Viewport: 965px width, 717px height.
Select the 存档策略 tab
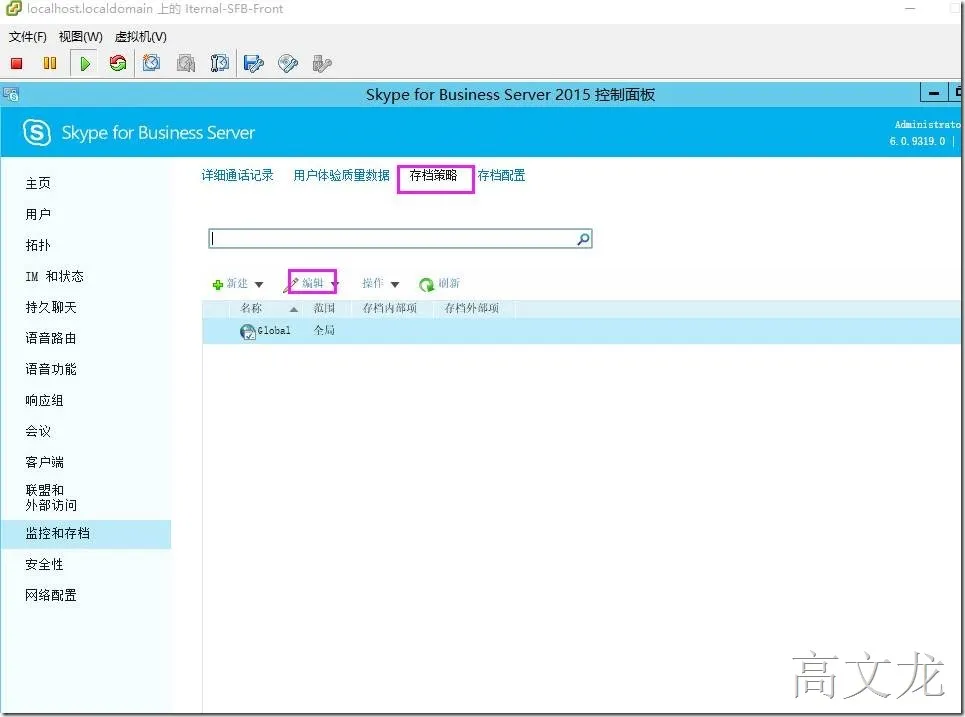click(433, 175)
